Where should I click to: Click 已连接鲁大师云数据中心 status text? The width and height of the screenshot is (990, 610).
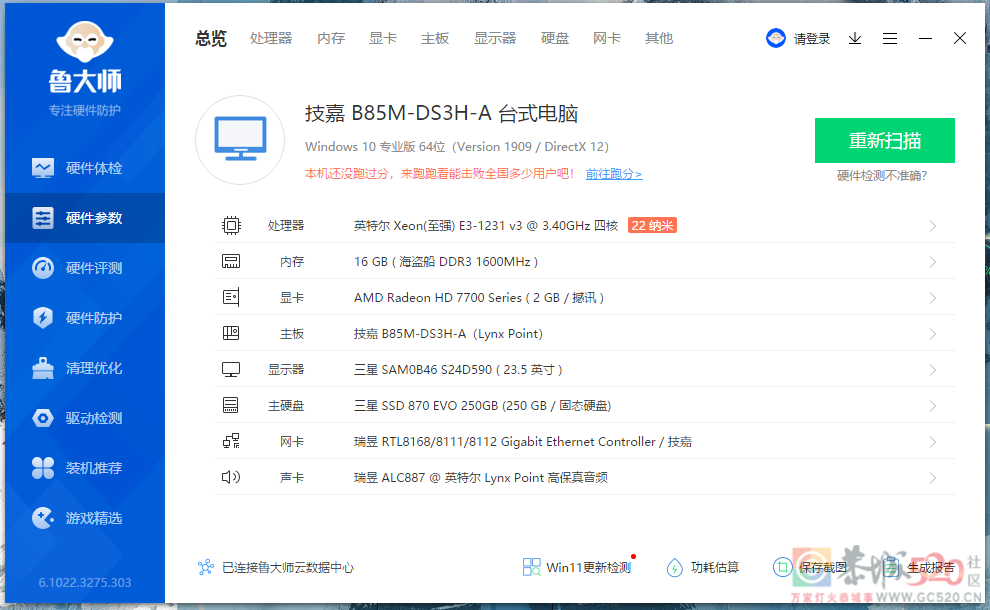[288, 567]
